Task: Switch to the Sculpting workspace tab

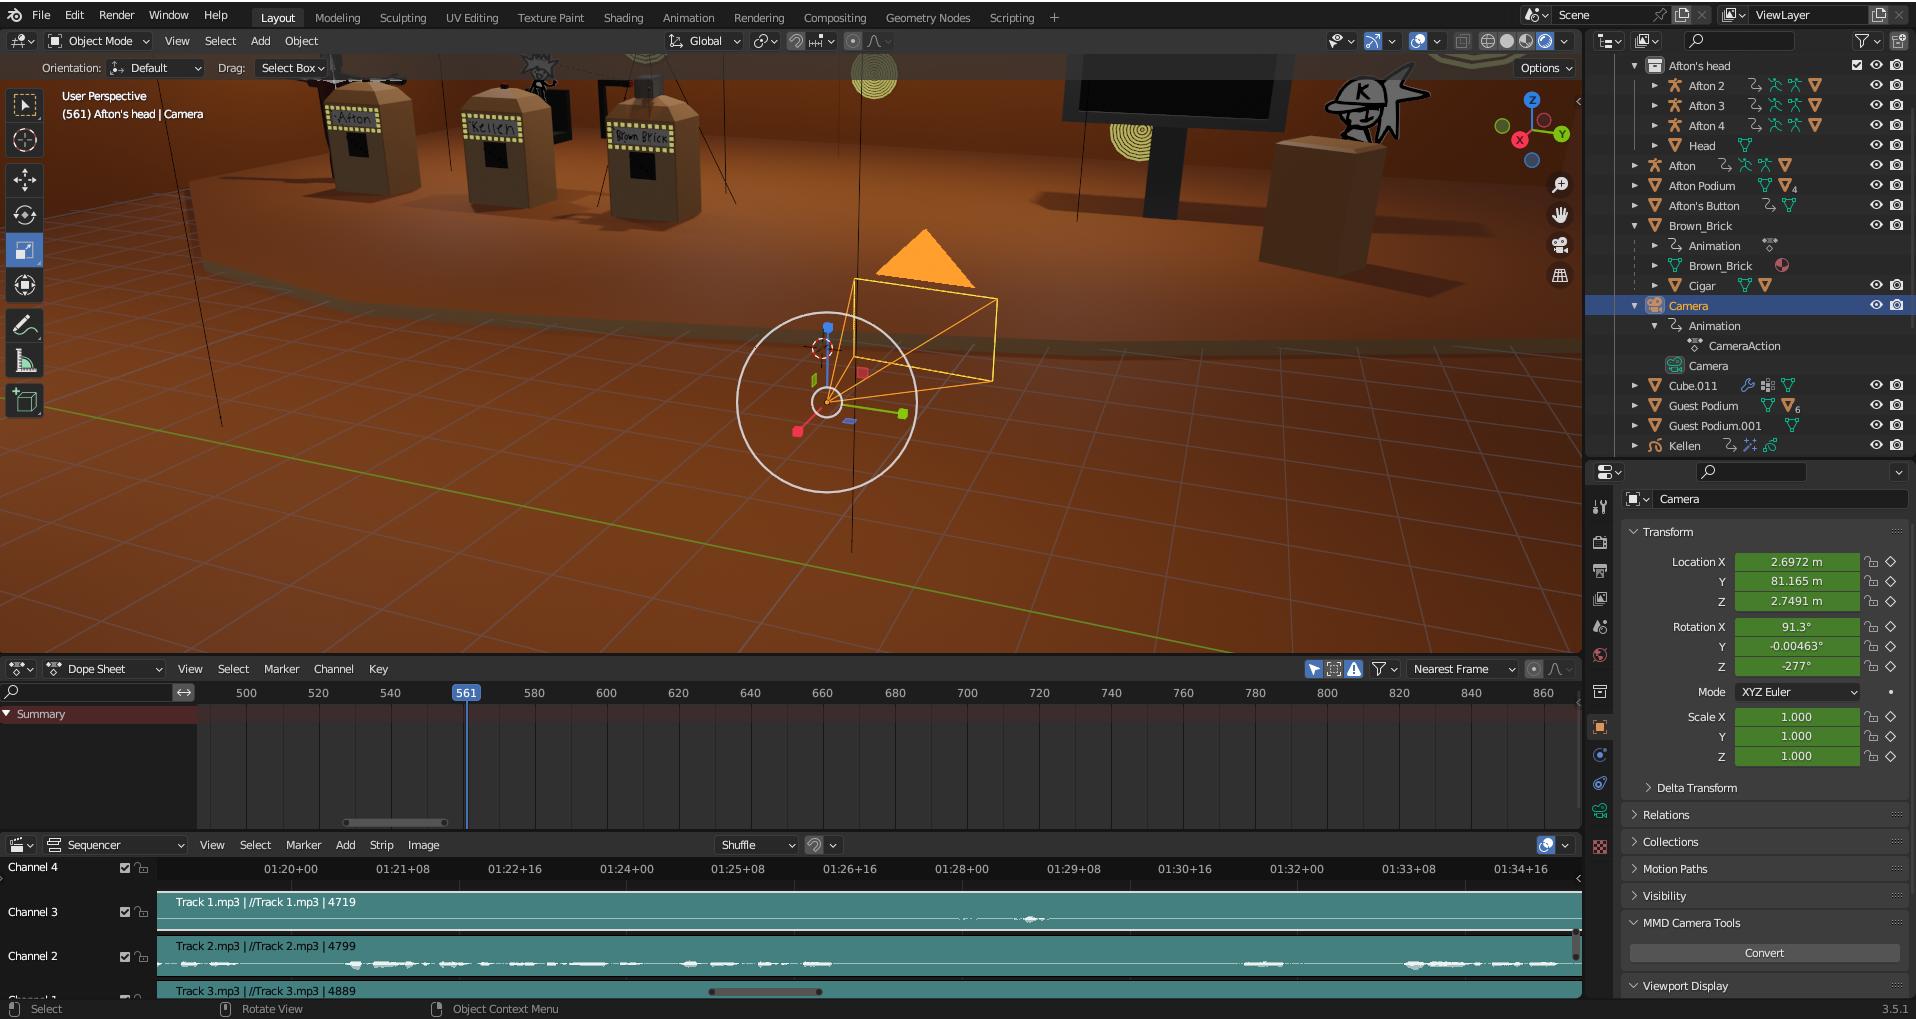Action: click(402, 18)
